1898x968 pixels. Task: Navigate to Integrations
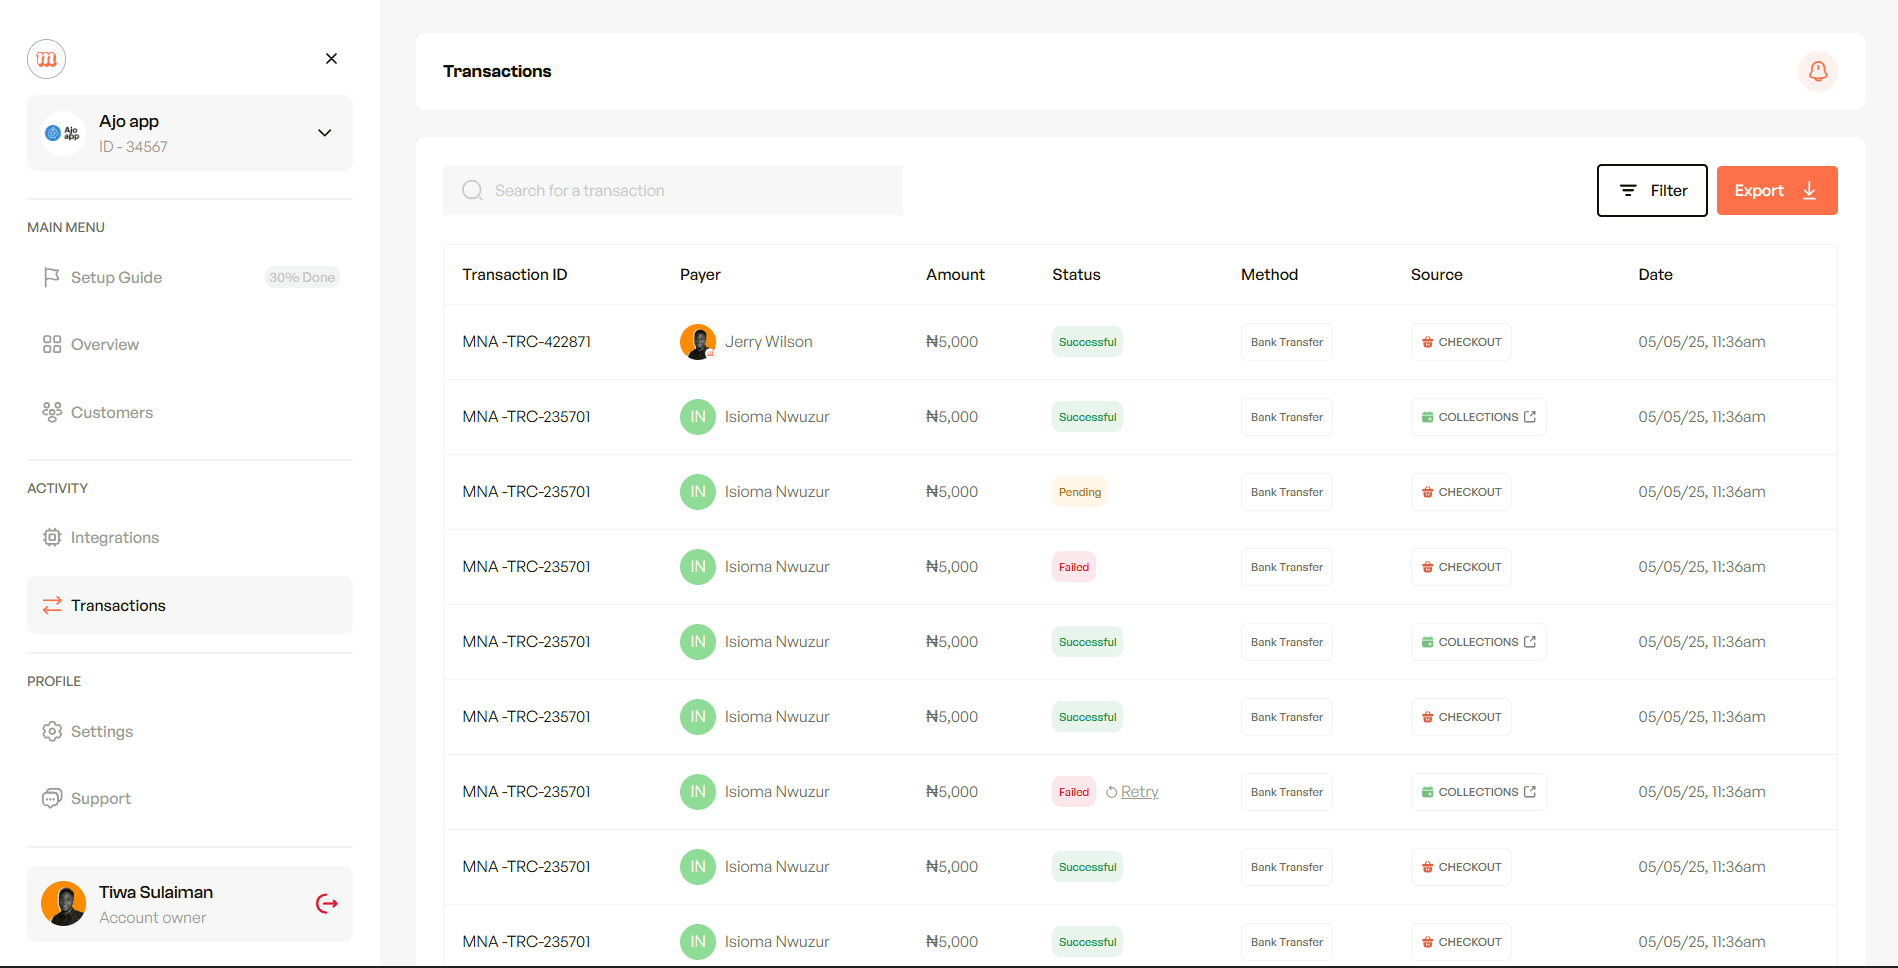coord(114,538)
